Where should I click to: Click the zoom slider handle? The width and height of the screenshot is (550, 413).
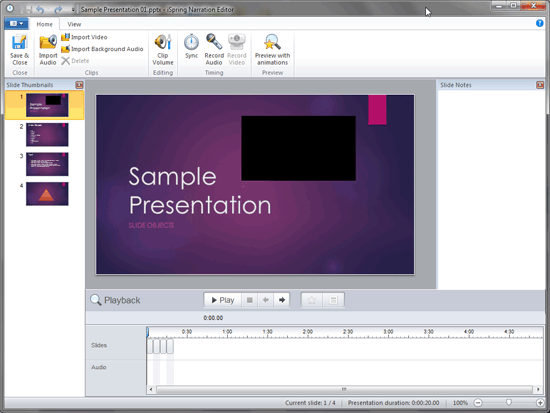[x=509, y=402]
